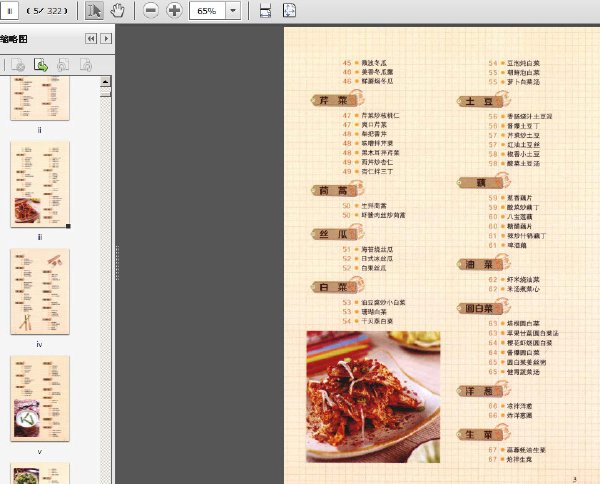Image resolution: width=600 pixels, height=484 pixels.
Task: Choose fit-width scrolling mode icon
Action: pos(266,11)
